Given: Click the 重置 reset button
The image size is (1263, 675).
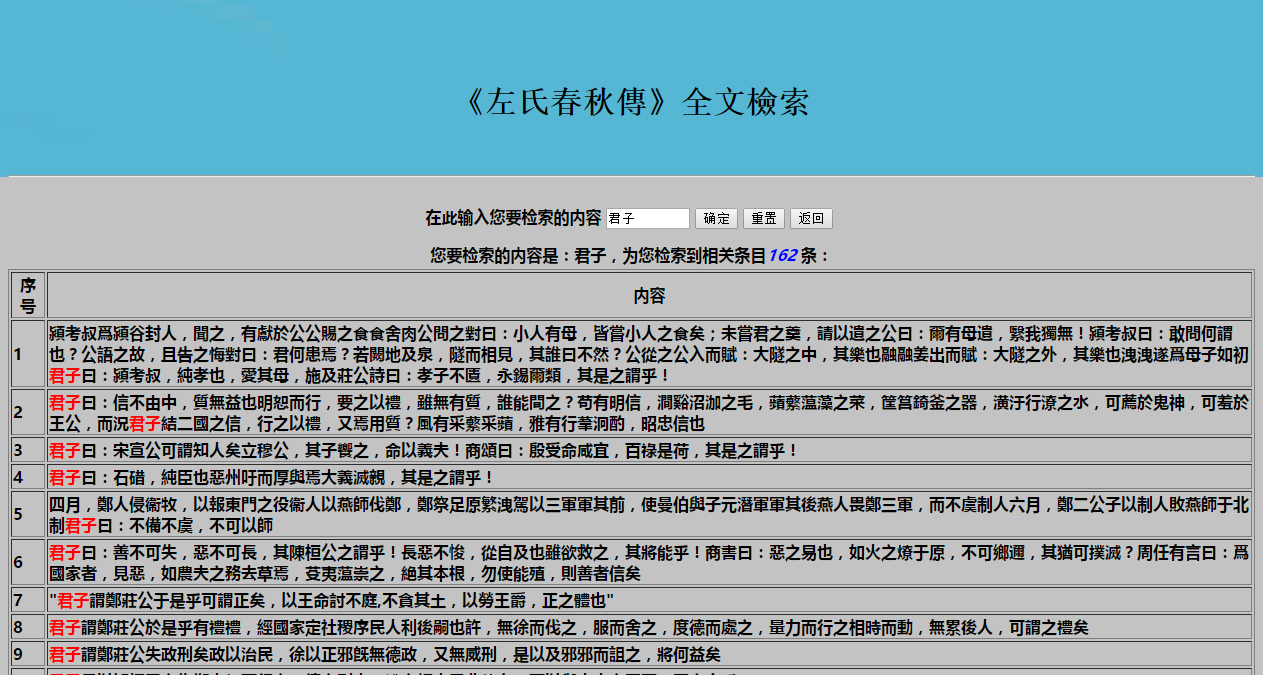Looking at the screenshot, I should [763, 219].
